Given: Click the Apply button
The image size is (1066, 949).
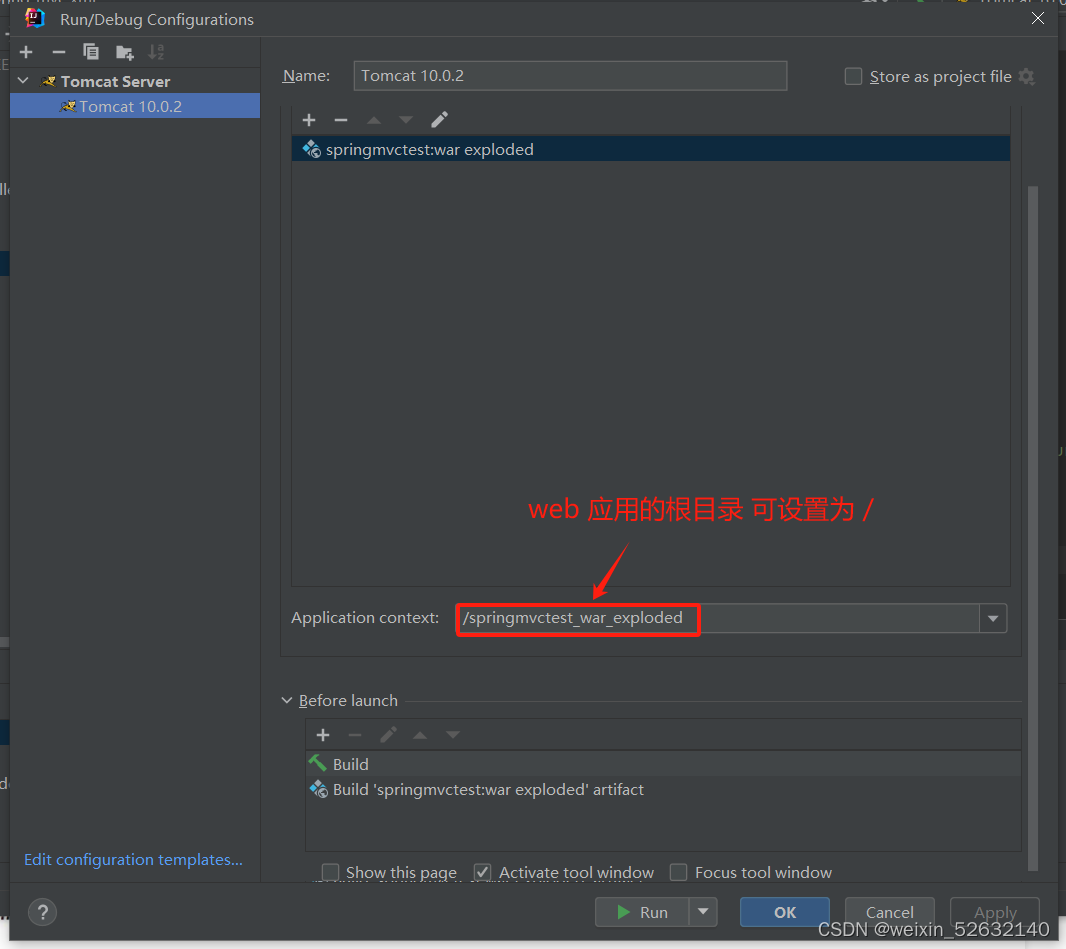Looking at the screenshot, I should pos(995,912).
